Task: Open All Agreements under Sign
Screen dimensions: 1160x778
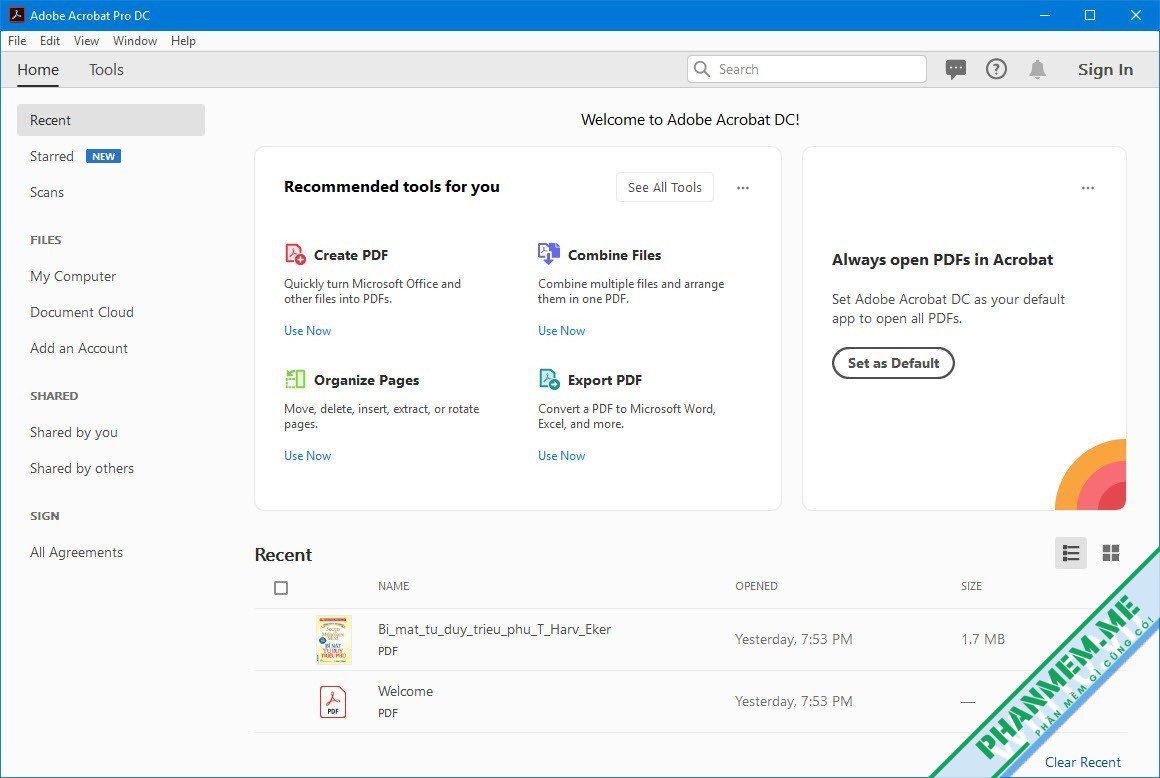Action: coord(76,552)
